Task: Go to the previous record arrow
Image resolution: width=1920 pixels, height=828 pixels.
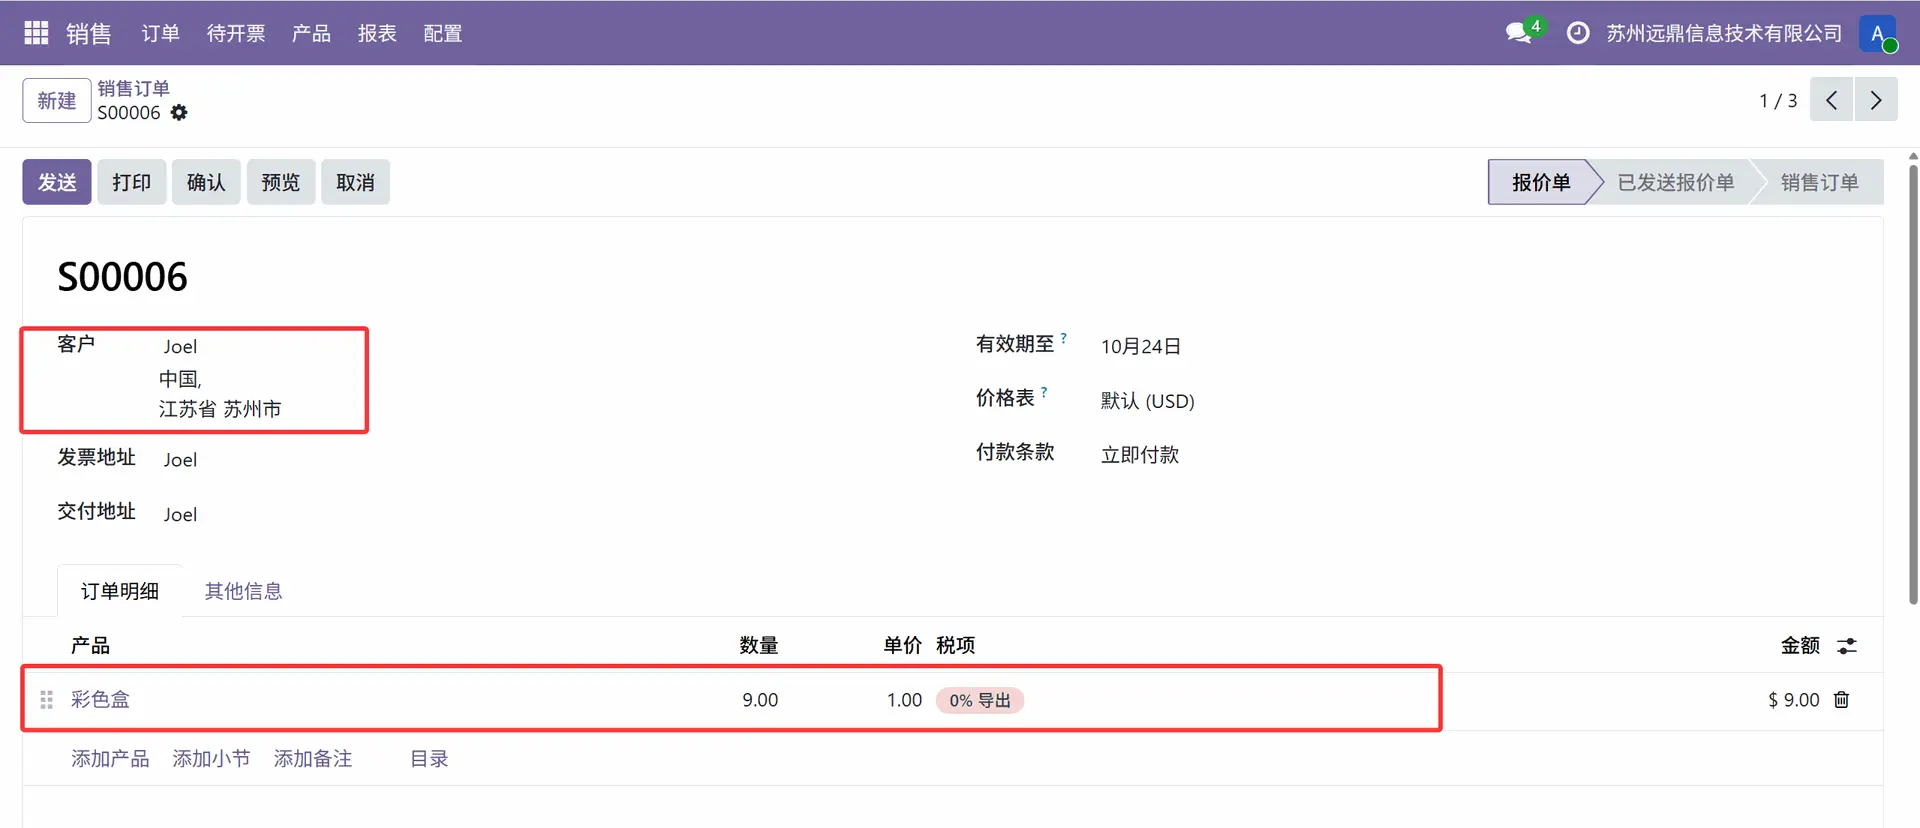Action: [1831, 100]
